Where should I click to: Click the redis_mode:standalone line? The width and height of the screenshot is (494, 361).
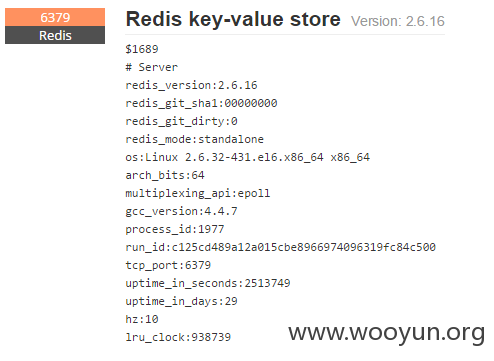point(195,139)
